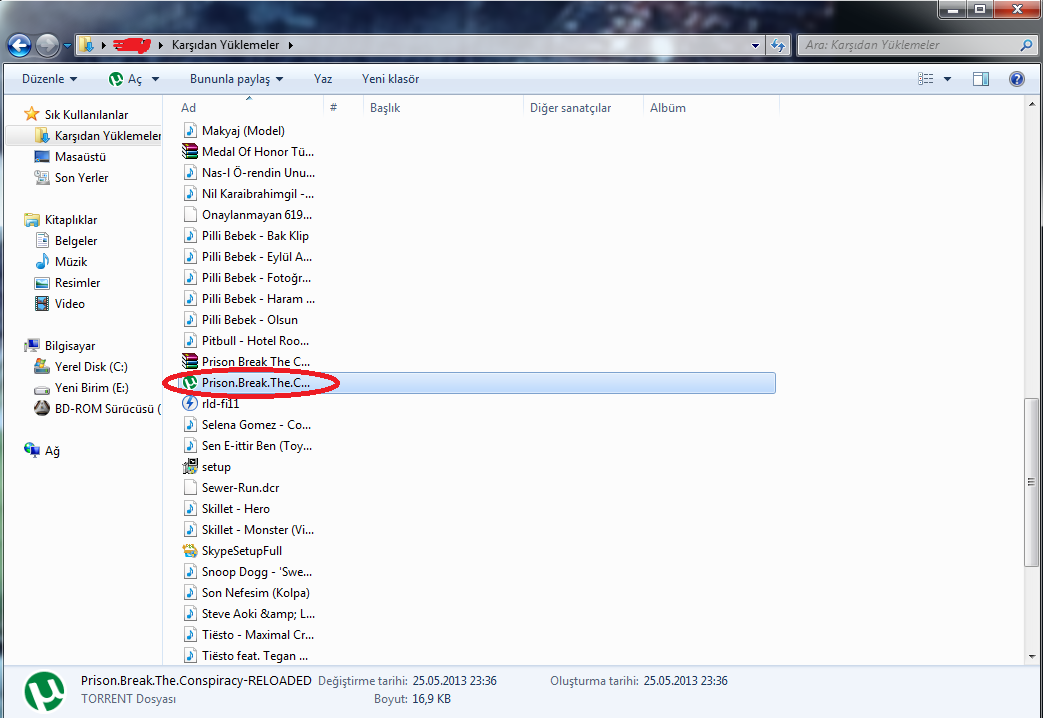Click Yeni klasör button
Image resolution: width=1043 pixels, height=718 pixels.
[x=390, y=79]
